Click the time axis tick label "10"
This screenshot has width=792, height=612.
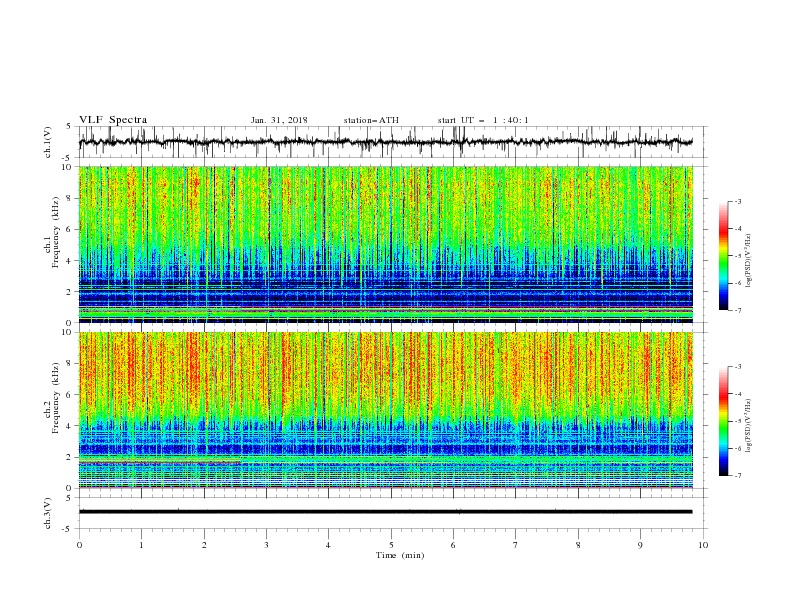point(703,545)
